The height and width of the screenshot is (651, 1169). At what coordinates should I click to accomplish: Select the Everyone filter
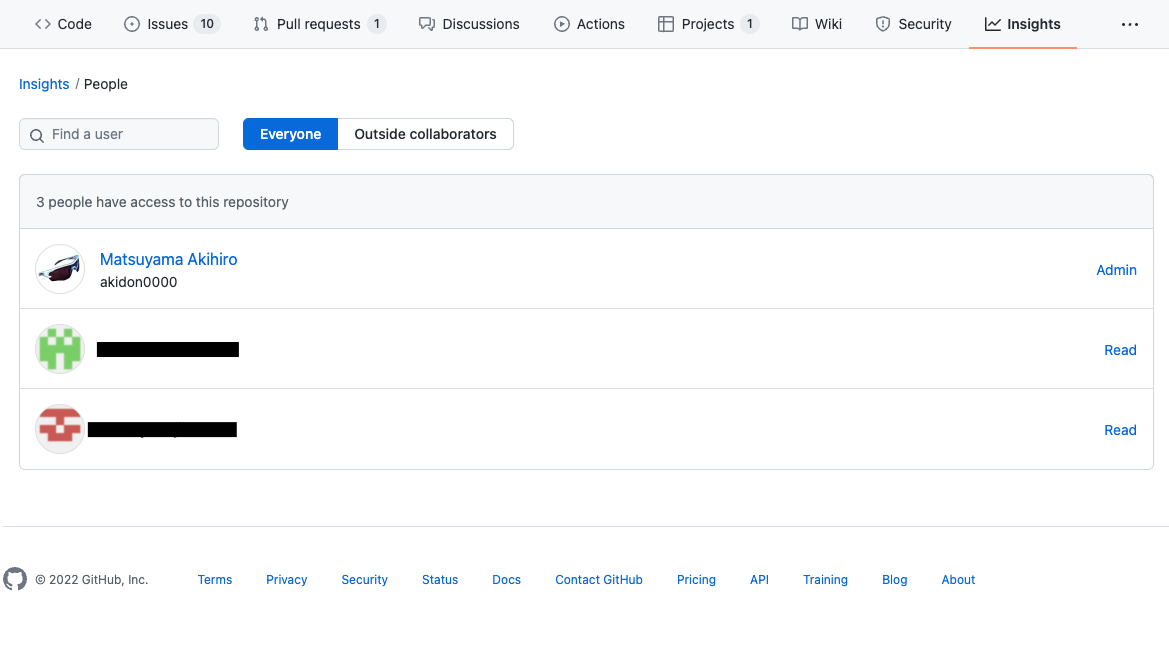pos(290,134)
